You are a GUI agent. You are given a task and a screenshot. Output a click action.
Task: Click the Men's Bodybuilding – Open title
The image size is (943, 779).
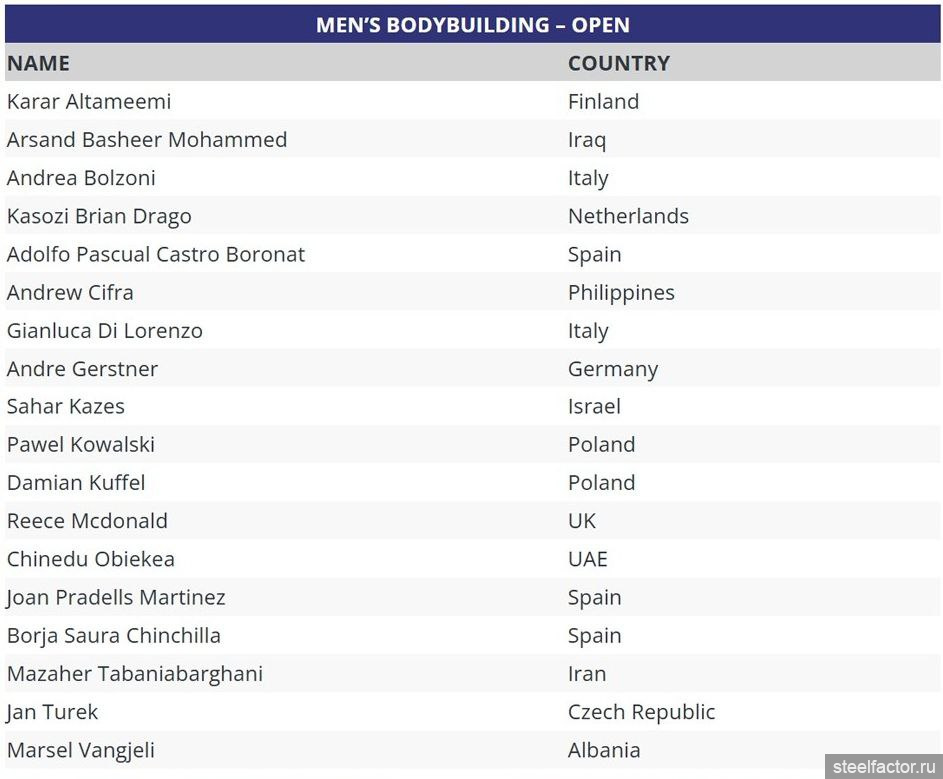(472, 25)
